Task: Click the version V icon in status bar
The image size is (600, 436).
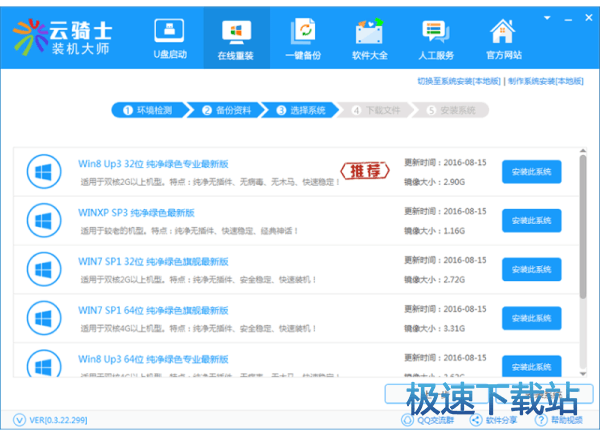Action: click(x=19, y=420)
